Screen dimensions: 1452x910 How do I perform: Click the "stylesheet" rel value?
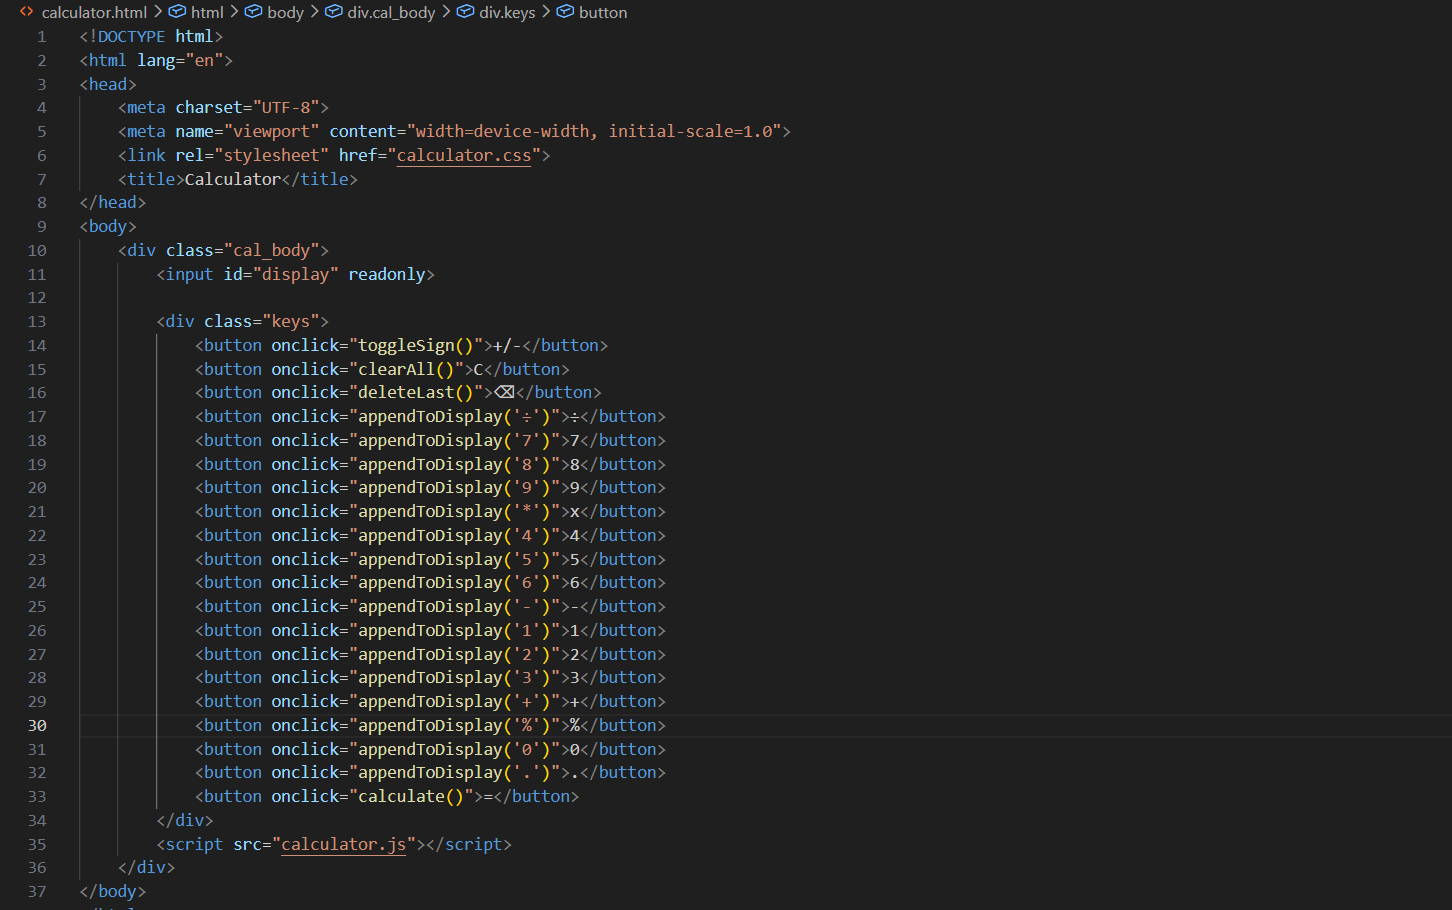click(271, 155)
